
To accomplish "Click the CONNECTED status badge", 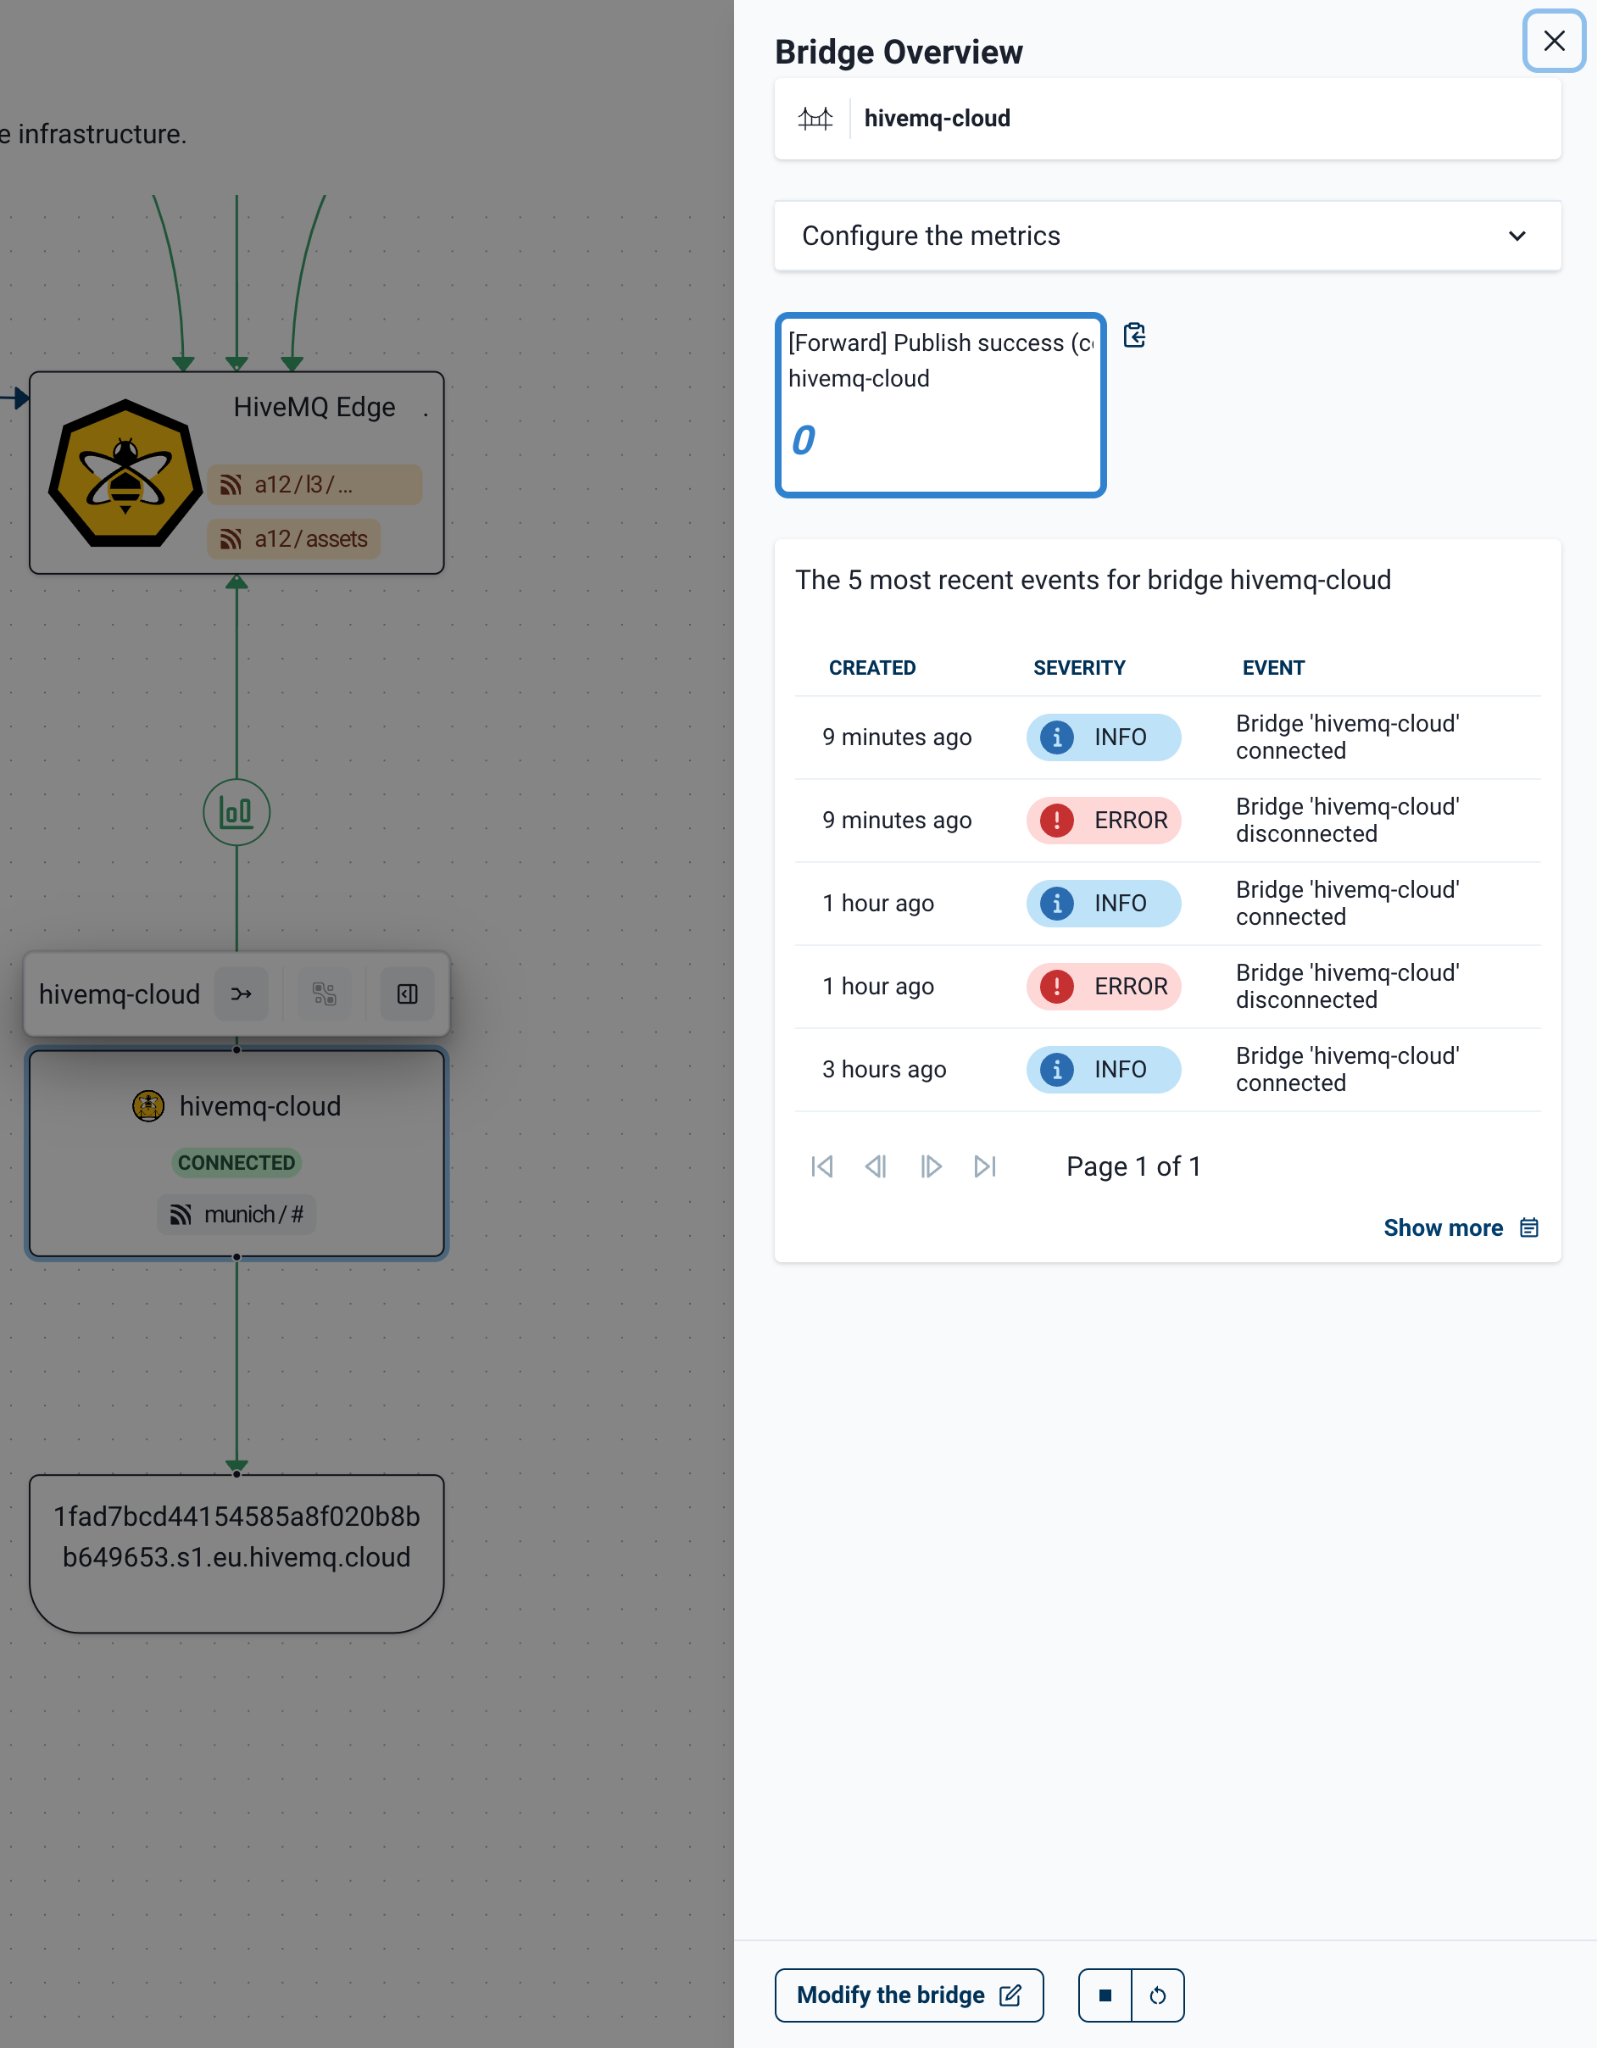I will pyautogui.click(x=236, y=1162).
